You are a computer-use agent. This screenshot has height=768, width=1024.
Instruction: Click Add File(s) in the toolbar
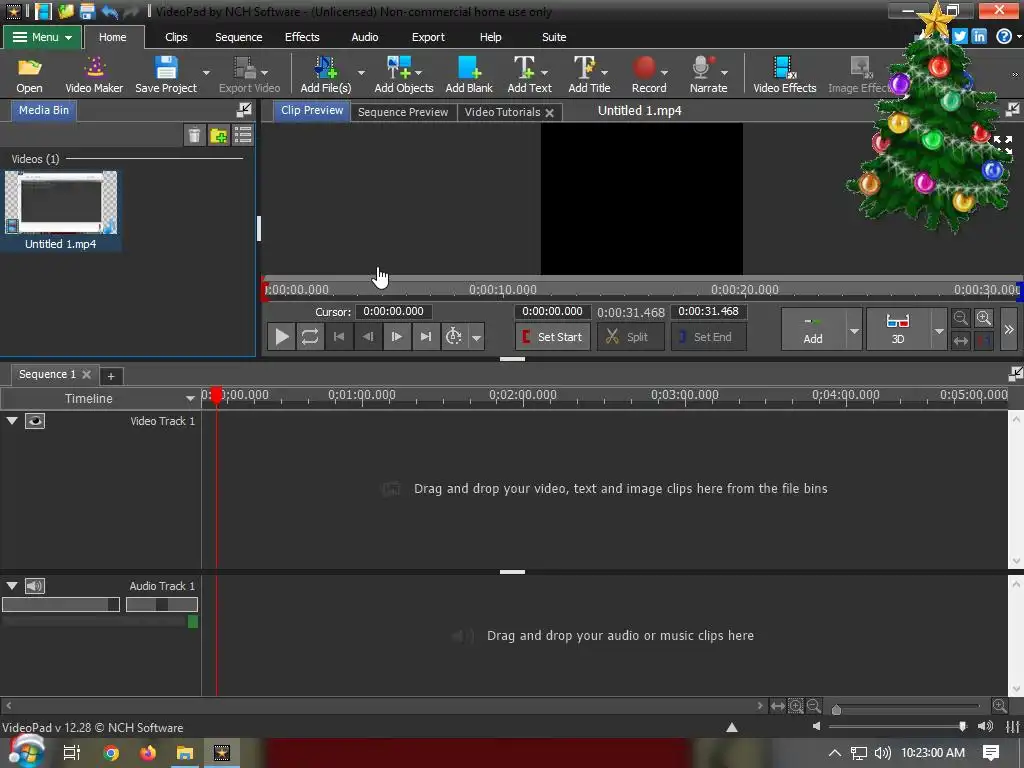pos(325,74)
